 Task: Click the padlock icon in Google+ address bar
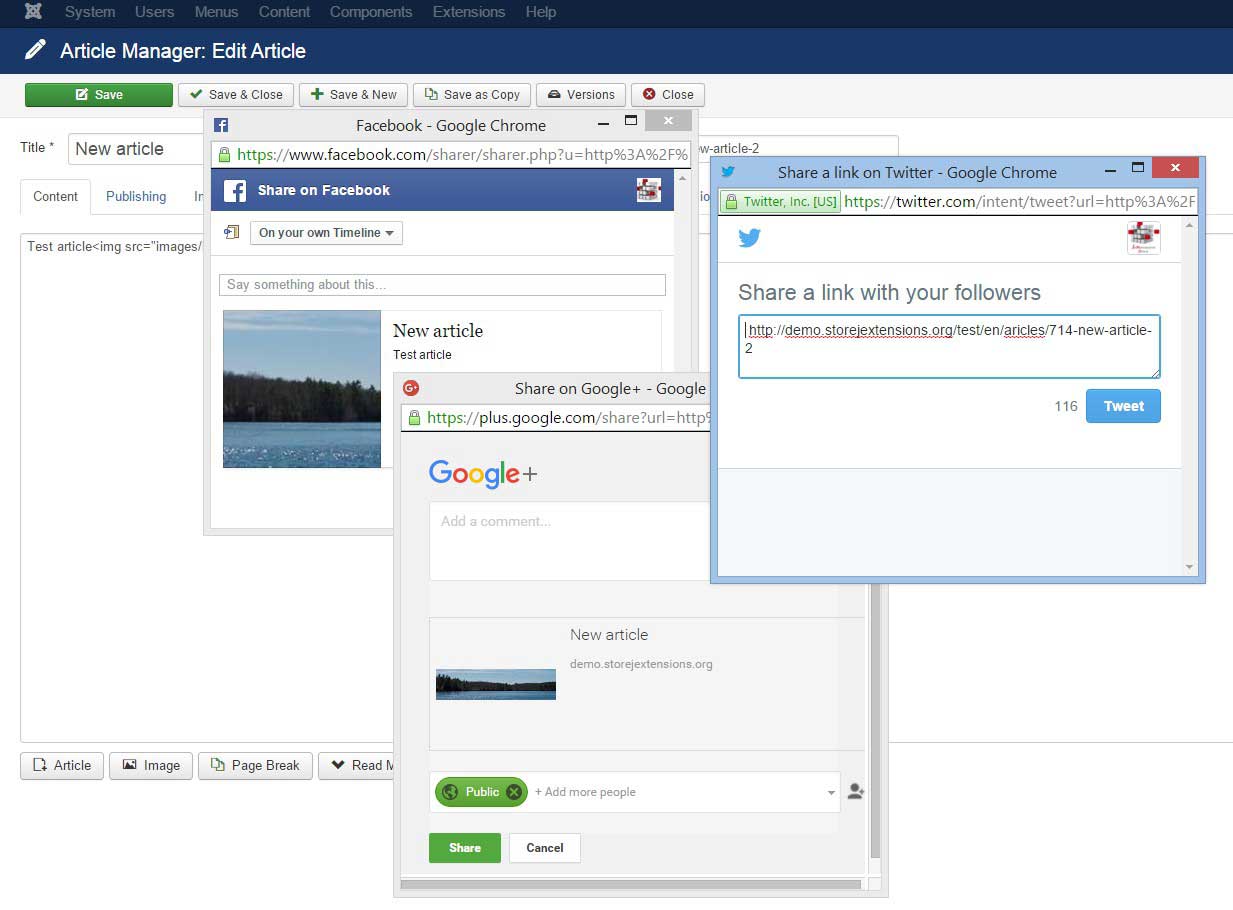click(x=414, y=418)
